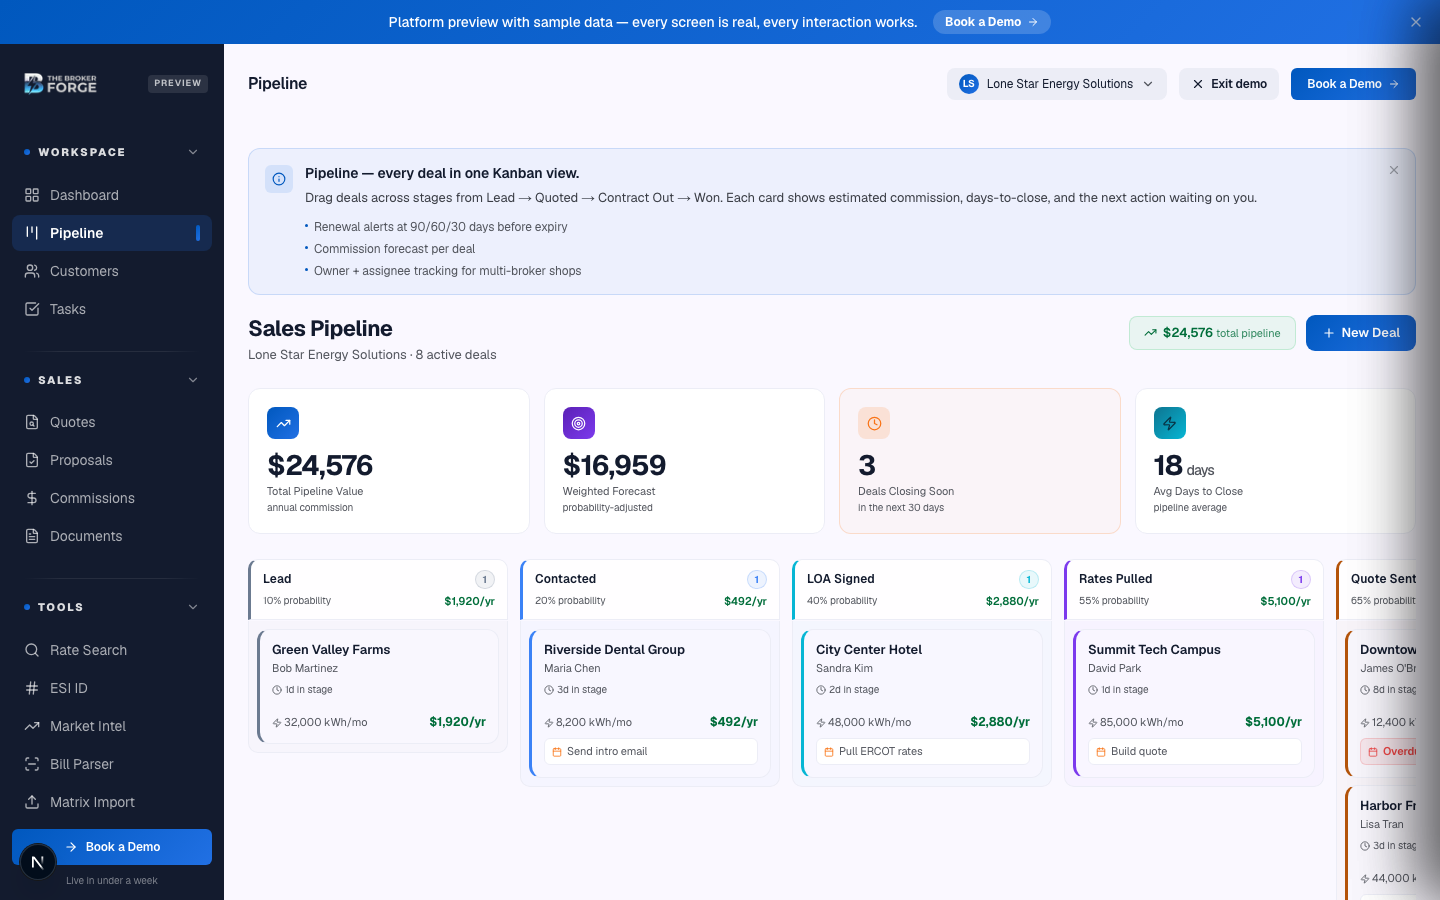Click The Broker Forge logo
The image size is (1440, 900).
point(61,83)
